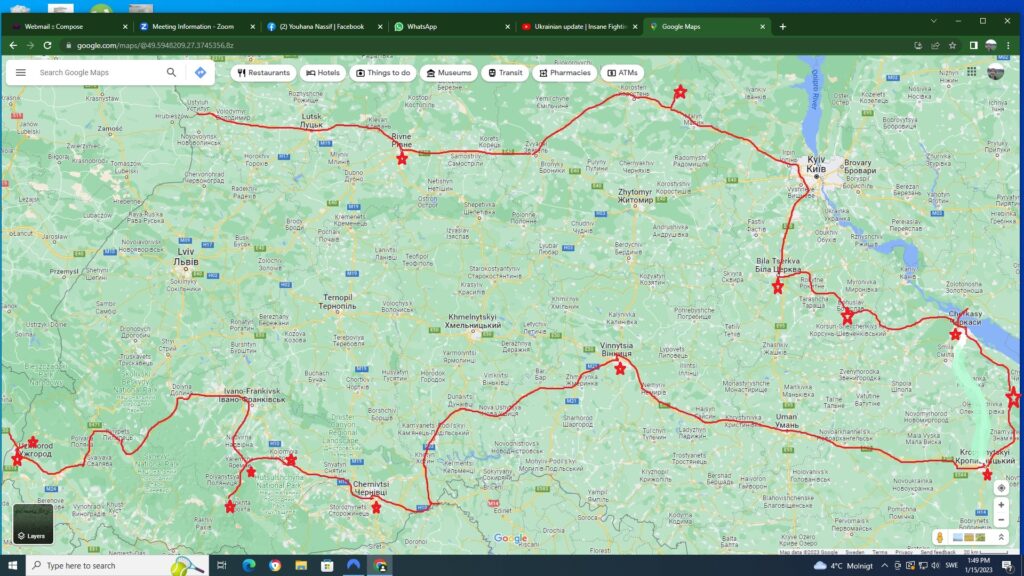Toggle the browser side panel
The height and width of the screenshot is (576, 1024).
[973, 46]
